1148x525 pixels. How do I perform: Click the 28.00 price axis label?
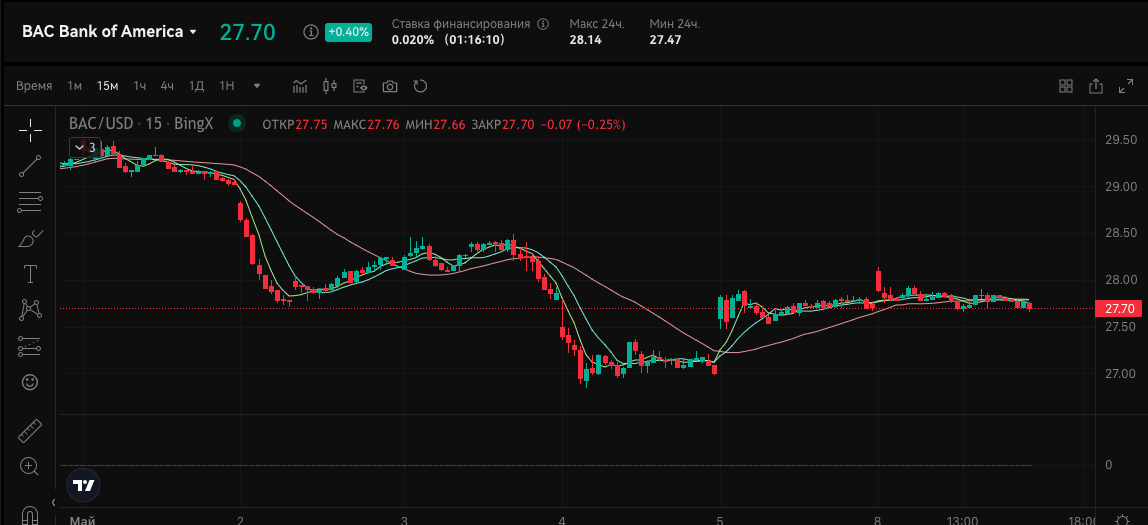coord(1120,280)
